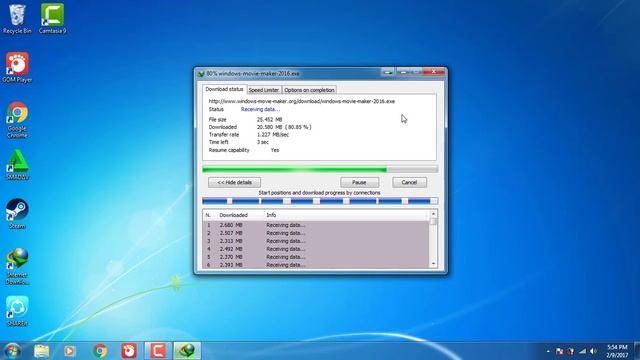Switch to GOM Player on the taskbar
This screenshot has width=640, height=360.
click(x=129, y=351)
